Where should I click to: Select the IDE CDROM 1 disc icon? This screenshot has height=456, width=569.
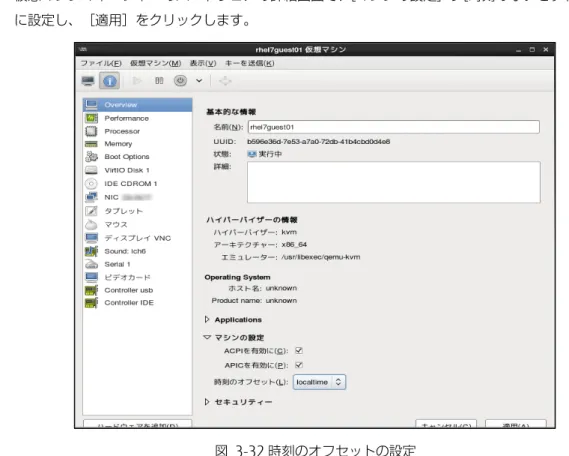point(91,184)
